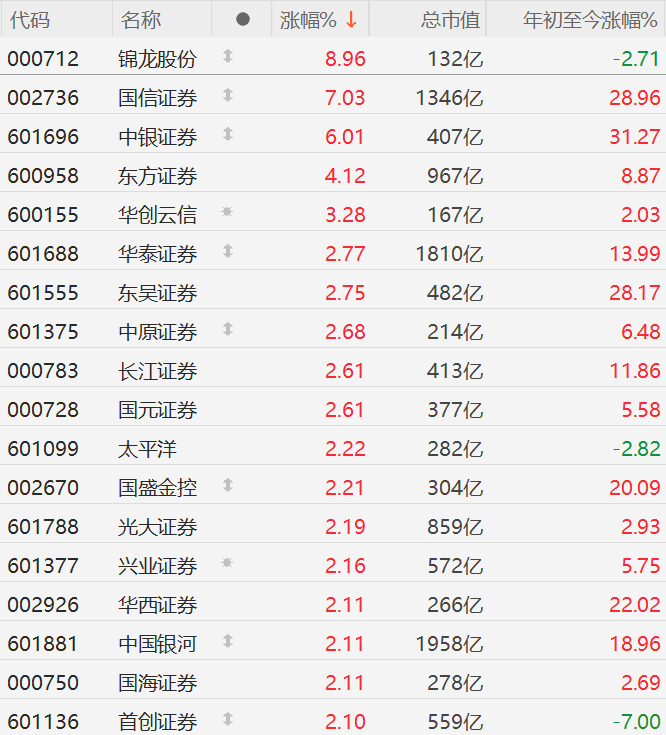Viewport: 666px width, 735px height.
Task: Click the 4.12 gain value
Action: tap(345, 176)
